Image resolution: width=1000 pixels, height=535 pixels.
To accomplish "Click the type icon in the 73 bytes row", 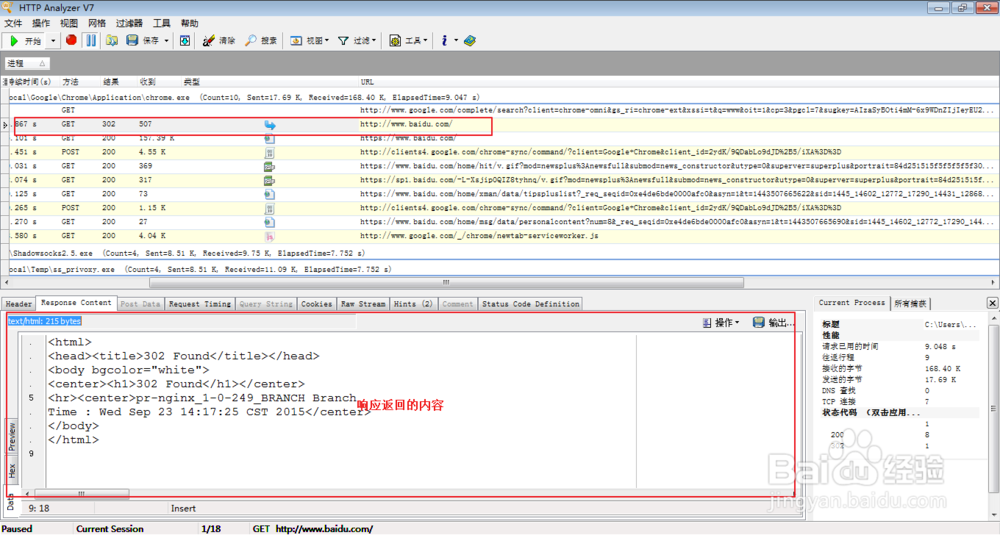I will [270, 195].
